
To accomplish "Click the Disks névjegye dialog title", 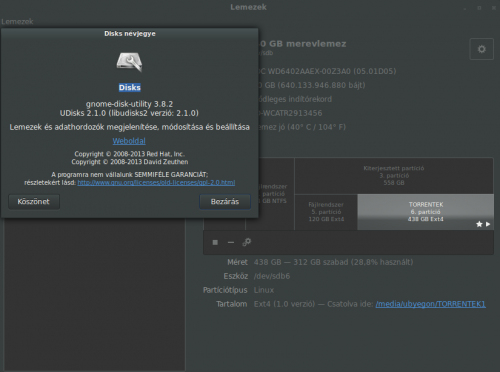I will 130,34.
